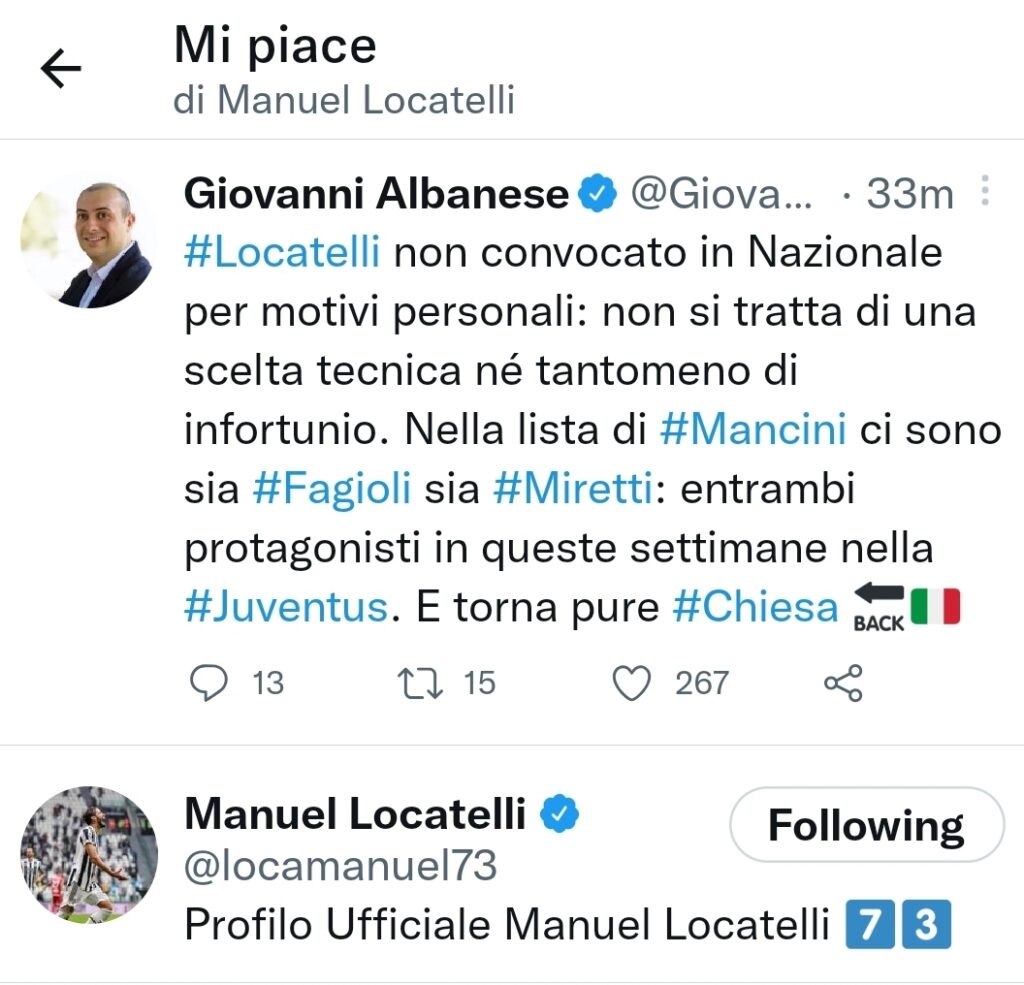1024x985 pixels.
Task: Open the #Chiesa hashtag
Action: click(x=755, y=607)
